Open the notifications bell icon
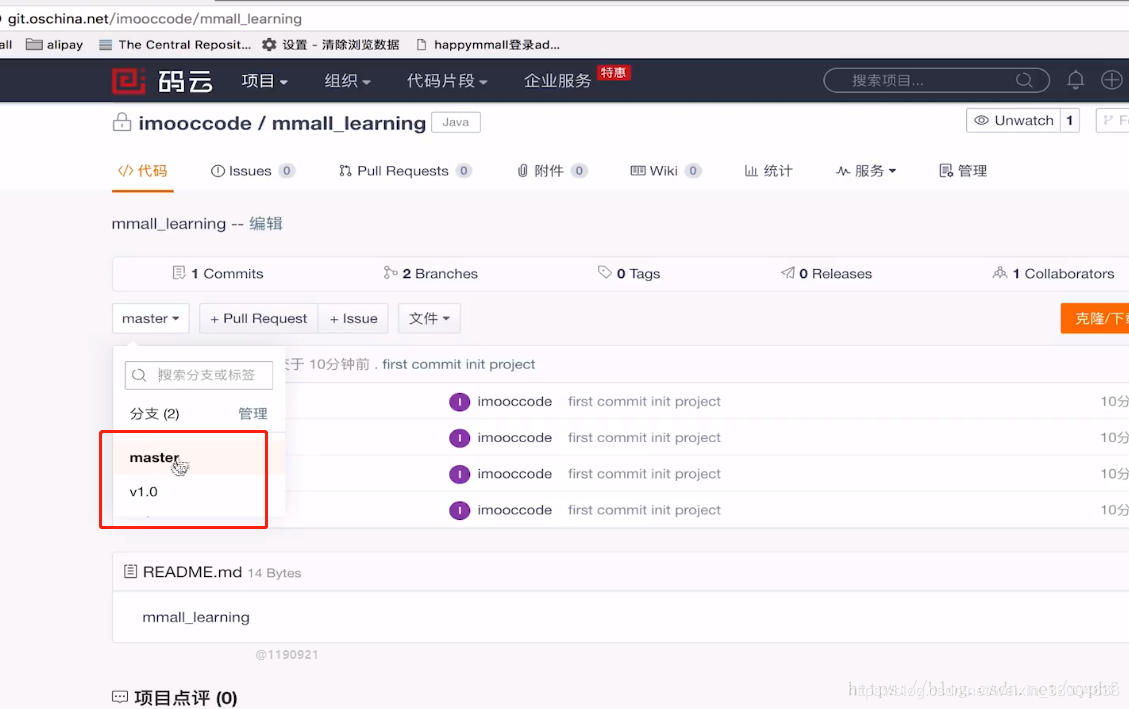1129x709 pixels. tap(1075, 80)
